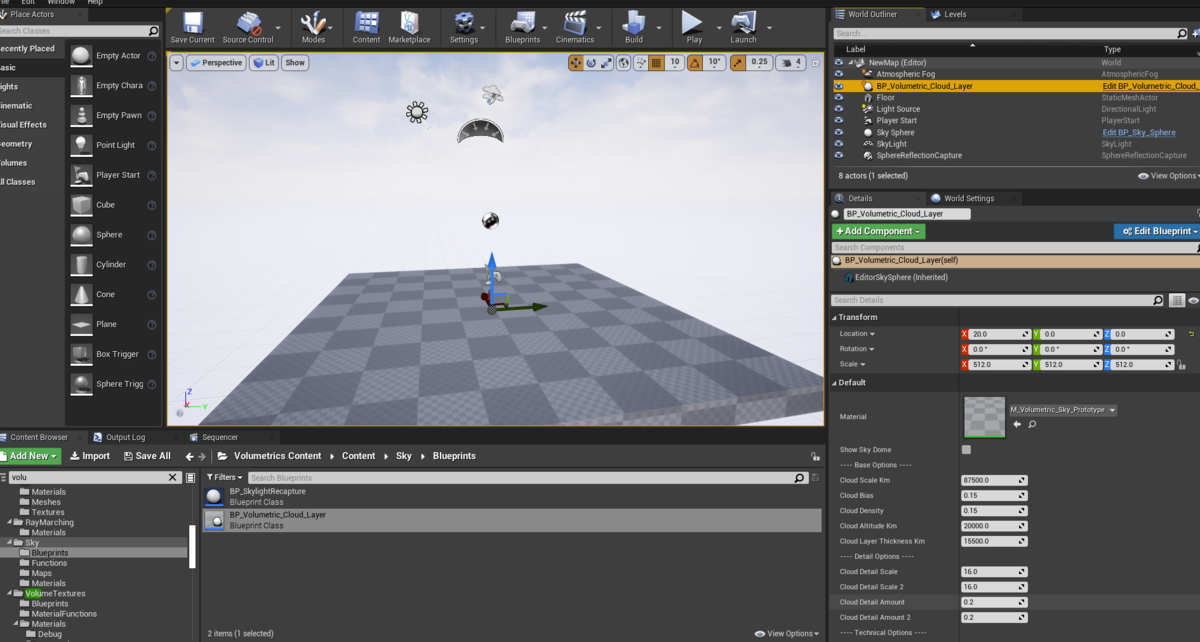Open the viewport Show menu
Viewport: 1200px width, 642px height.
tap(295, 63)
